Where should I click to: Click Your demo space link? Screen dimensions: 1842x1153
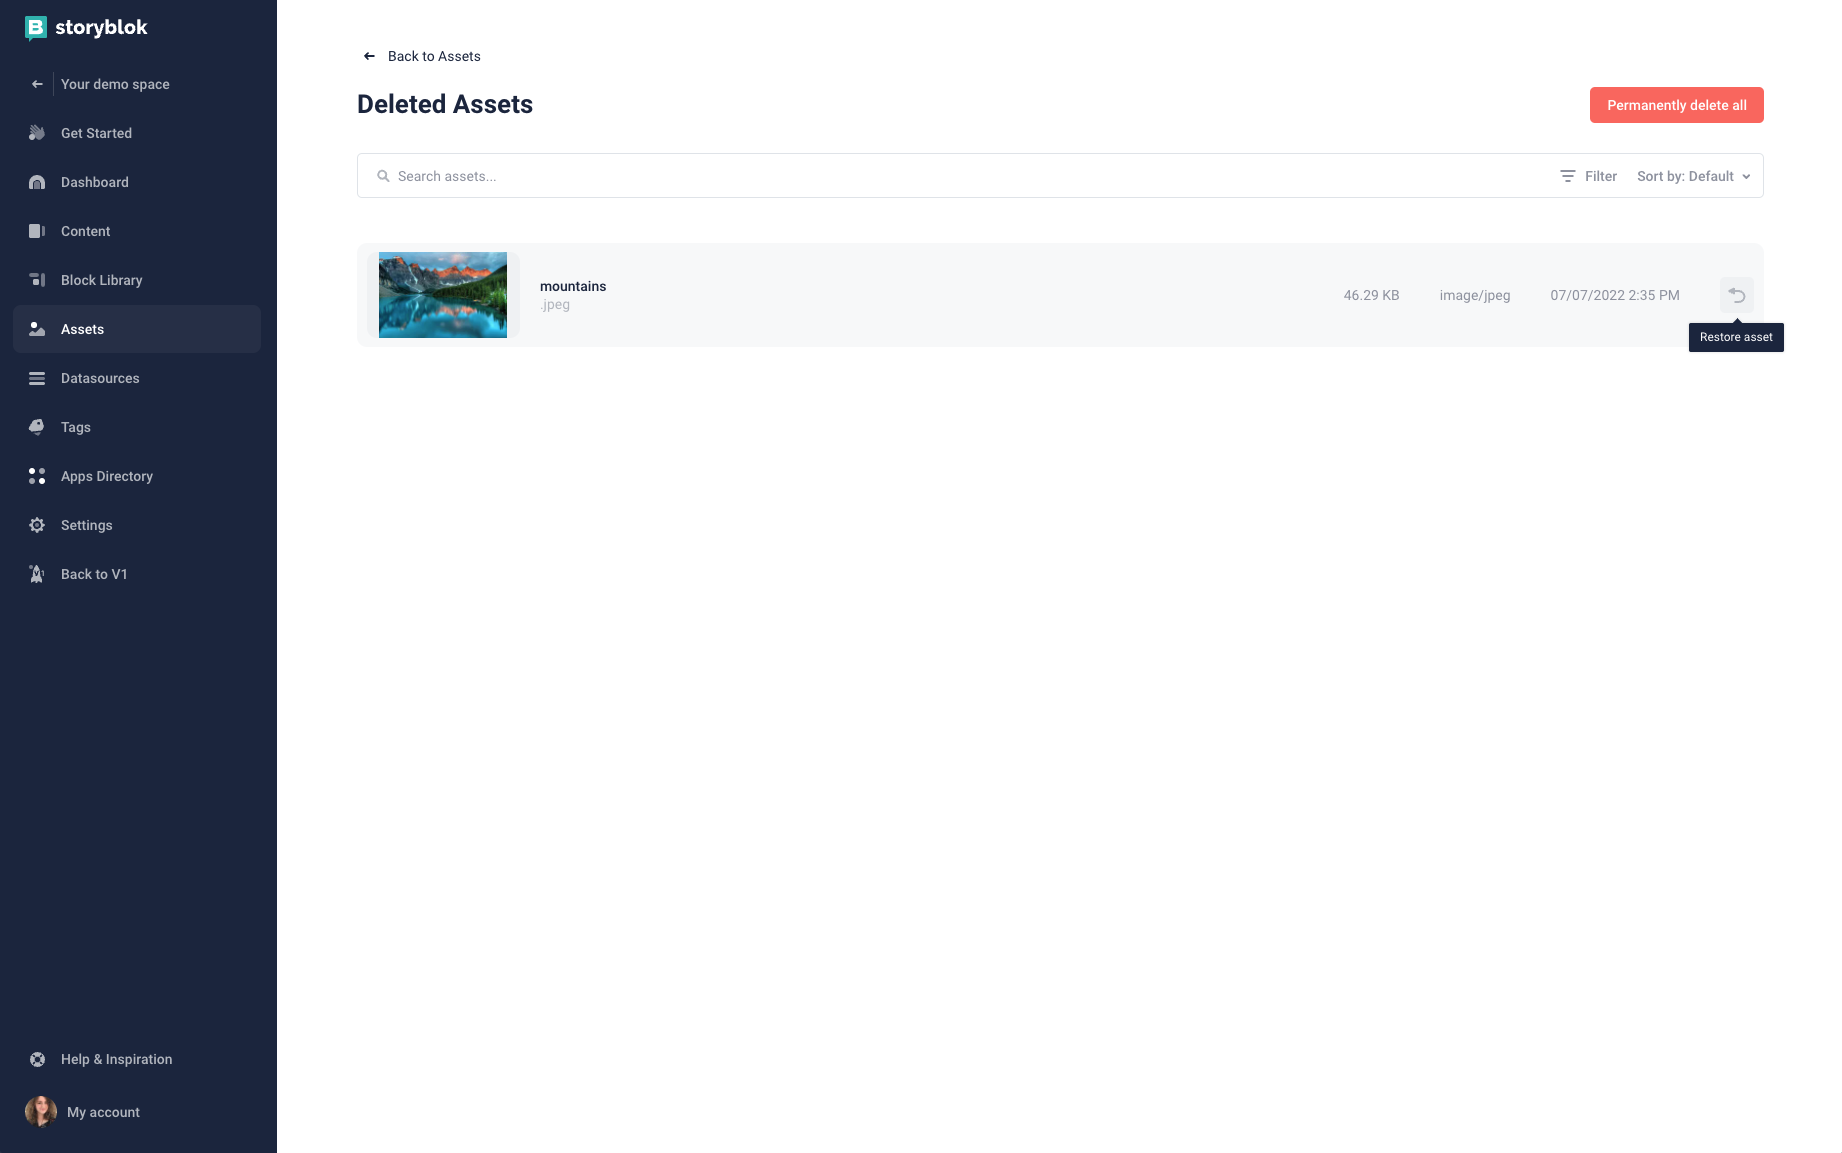coord(115,84)
